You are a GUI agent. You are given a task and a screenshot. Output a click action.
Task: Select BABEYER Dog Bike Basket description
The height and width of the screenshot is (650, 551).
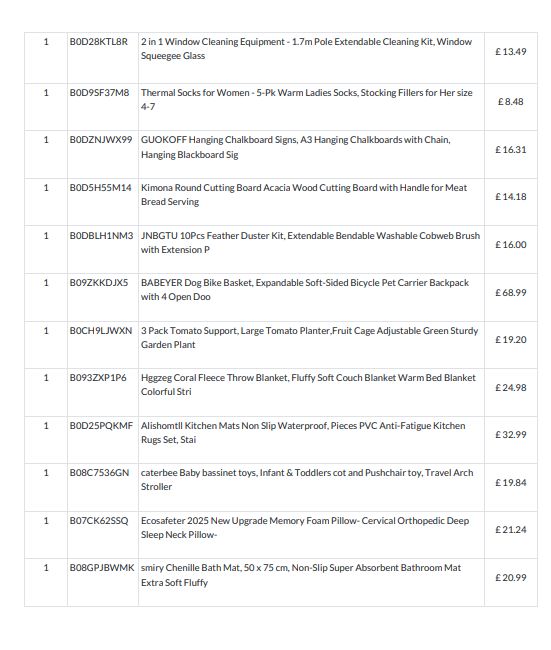pos(305,290)
